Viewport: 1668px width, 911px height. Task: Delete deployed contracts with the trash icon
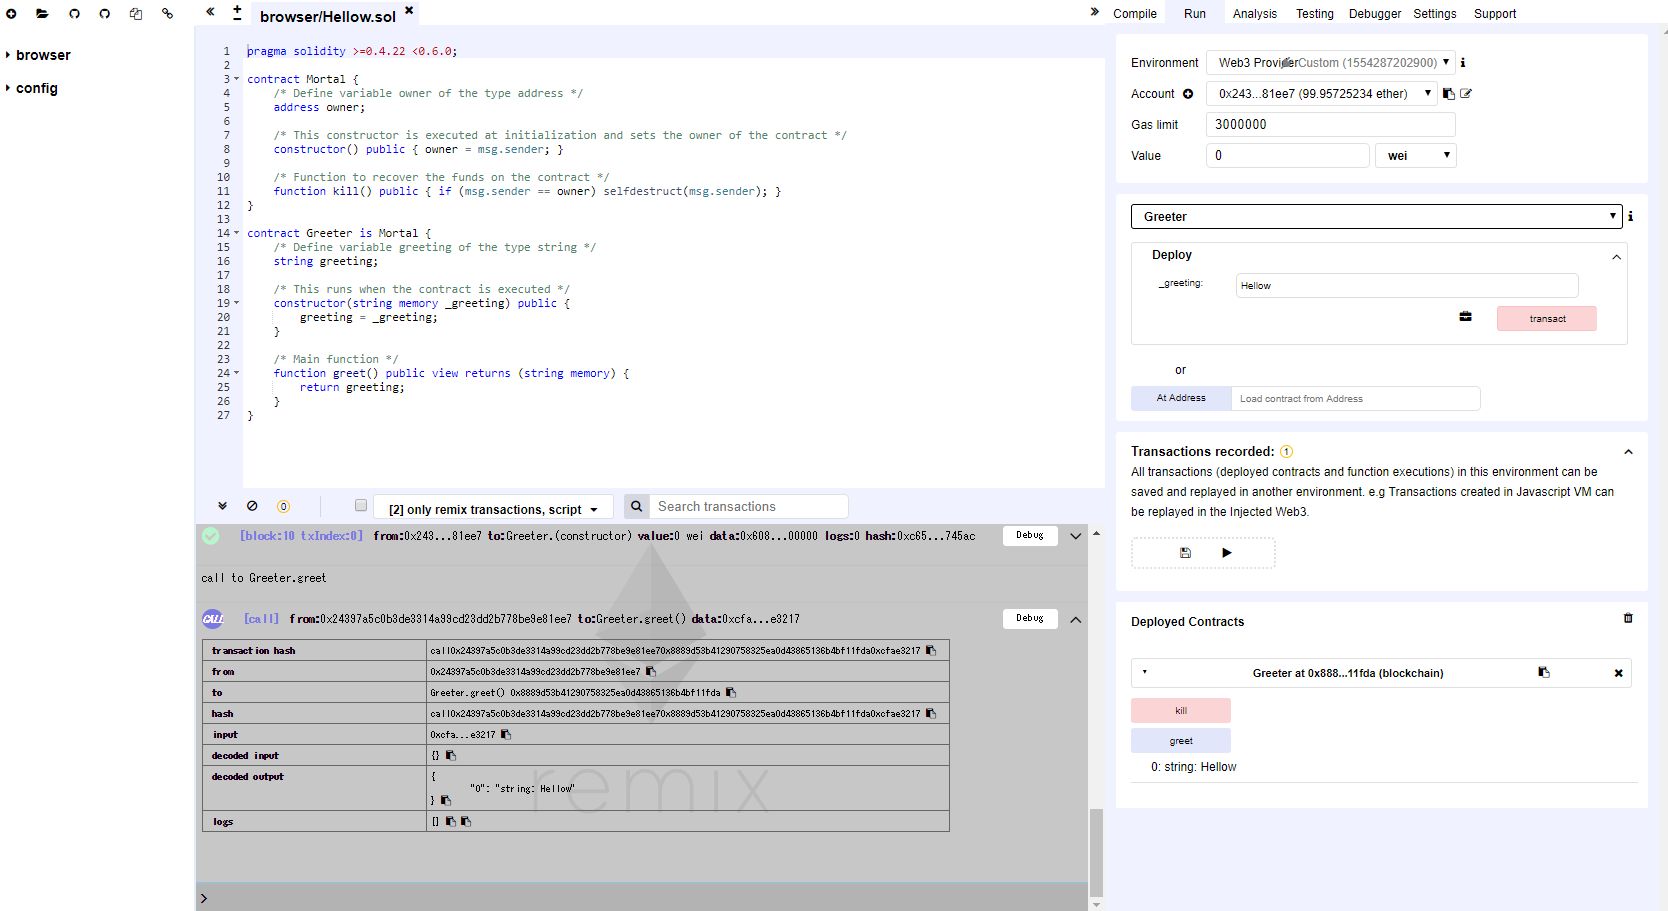(1628, 619)
